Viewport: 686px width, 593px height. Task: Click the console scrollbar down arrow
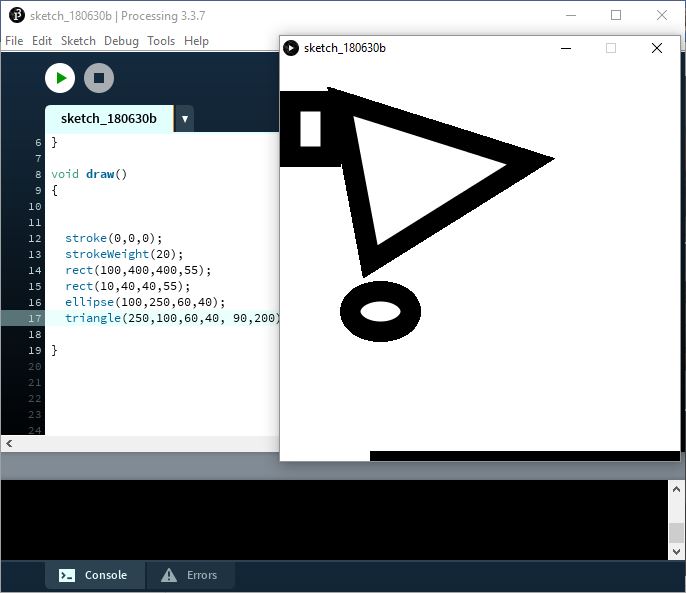click(x=676, y=551)
